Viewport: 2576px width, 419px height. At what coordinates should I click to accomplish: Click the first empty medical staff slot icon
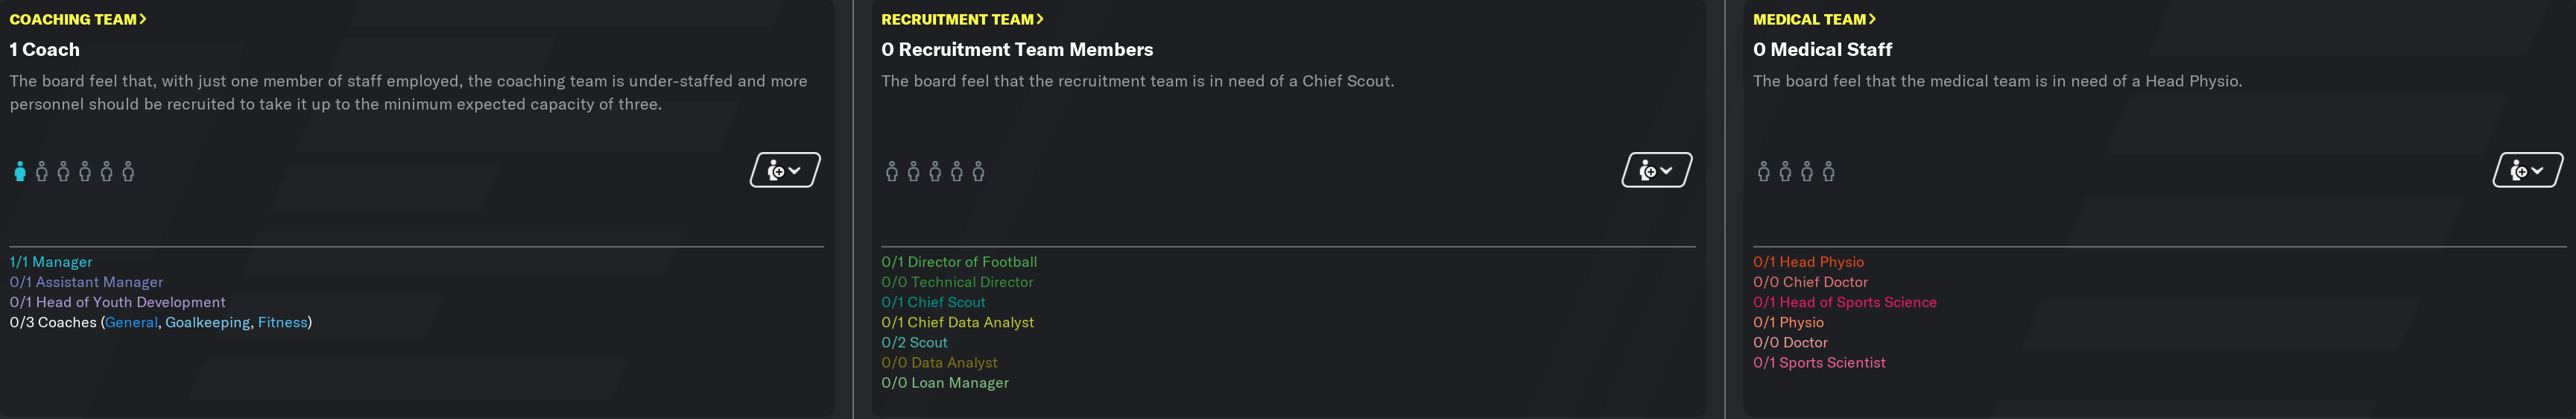[1763, 171]
